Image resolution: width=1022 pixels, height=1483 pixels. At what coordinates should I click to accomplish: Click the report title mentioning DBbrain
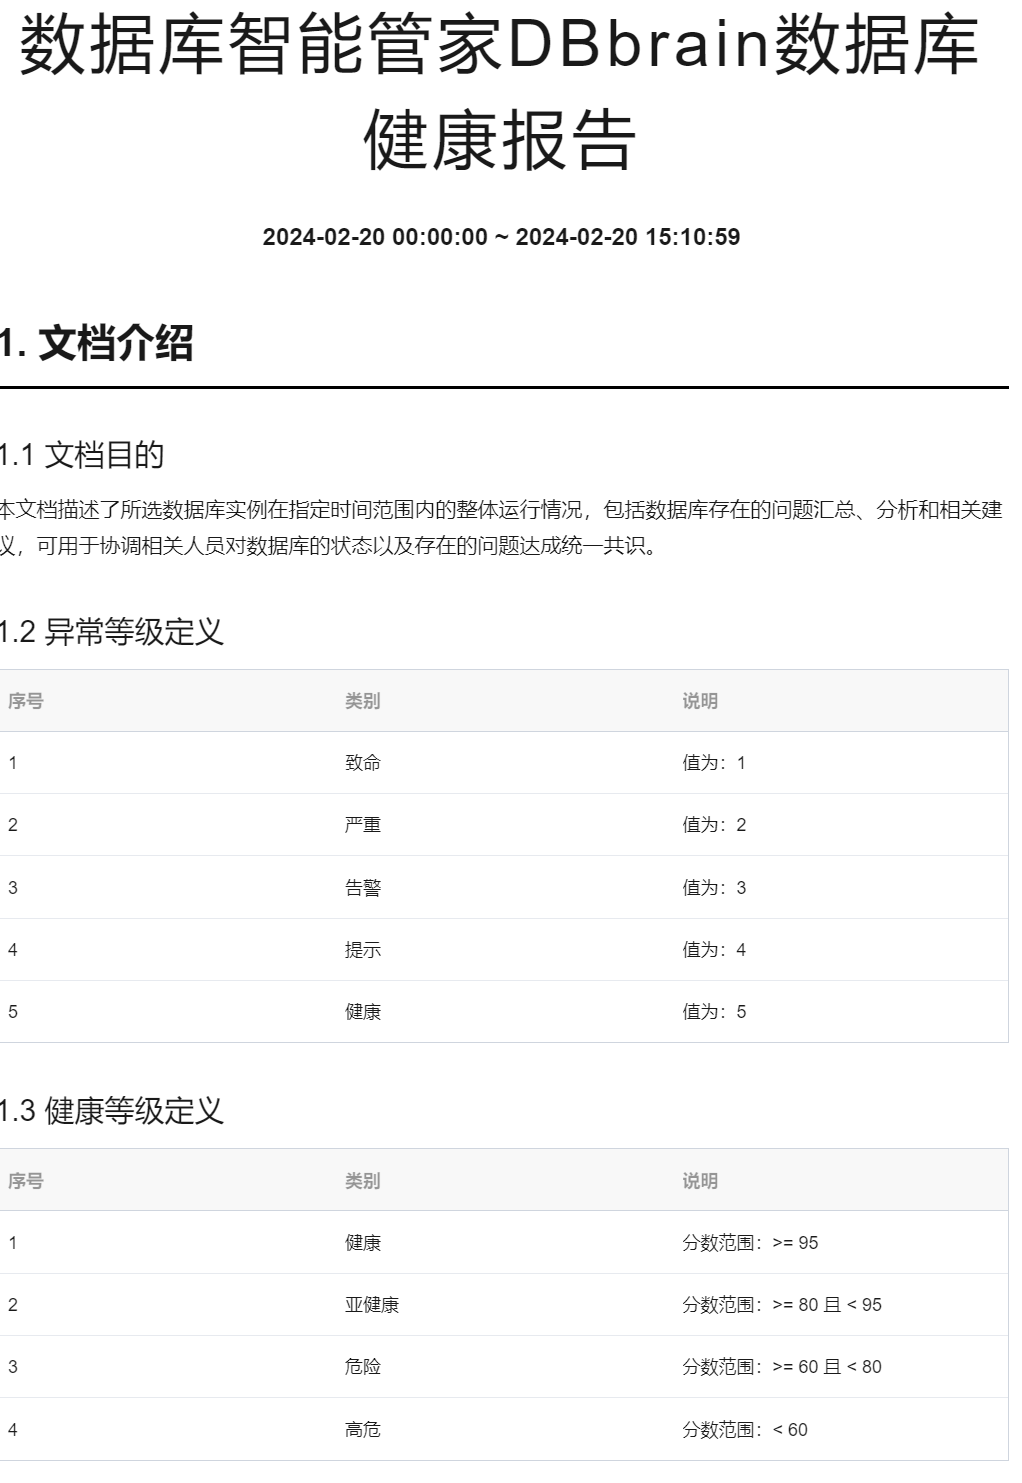click(500, 92)
